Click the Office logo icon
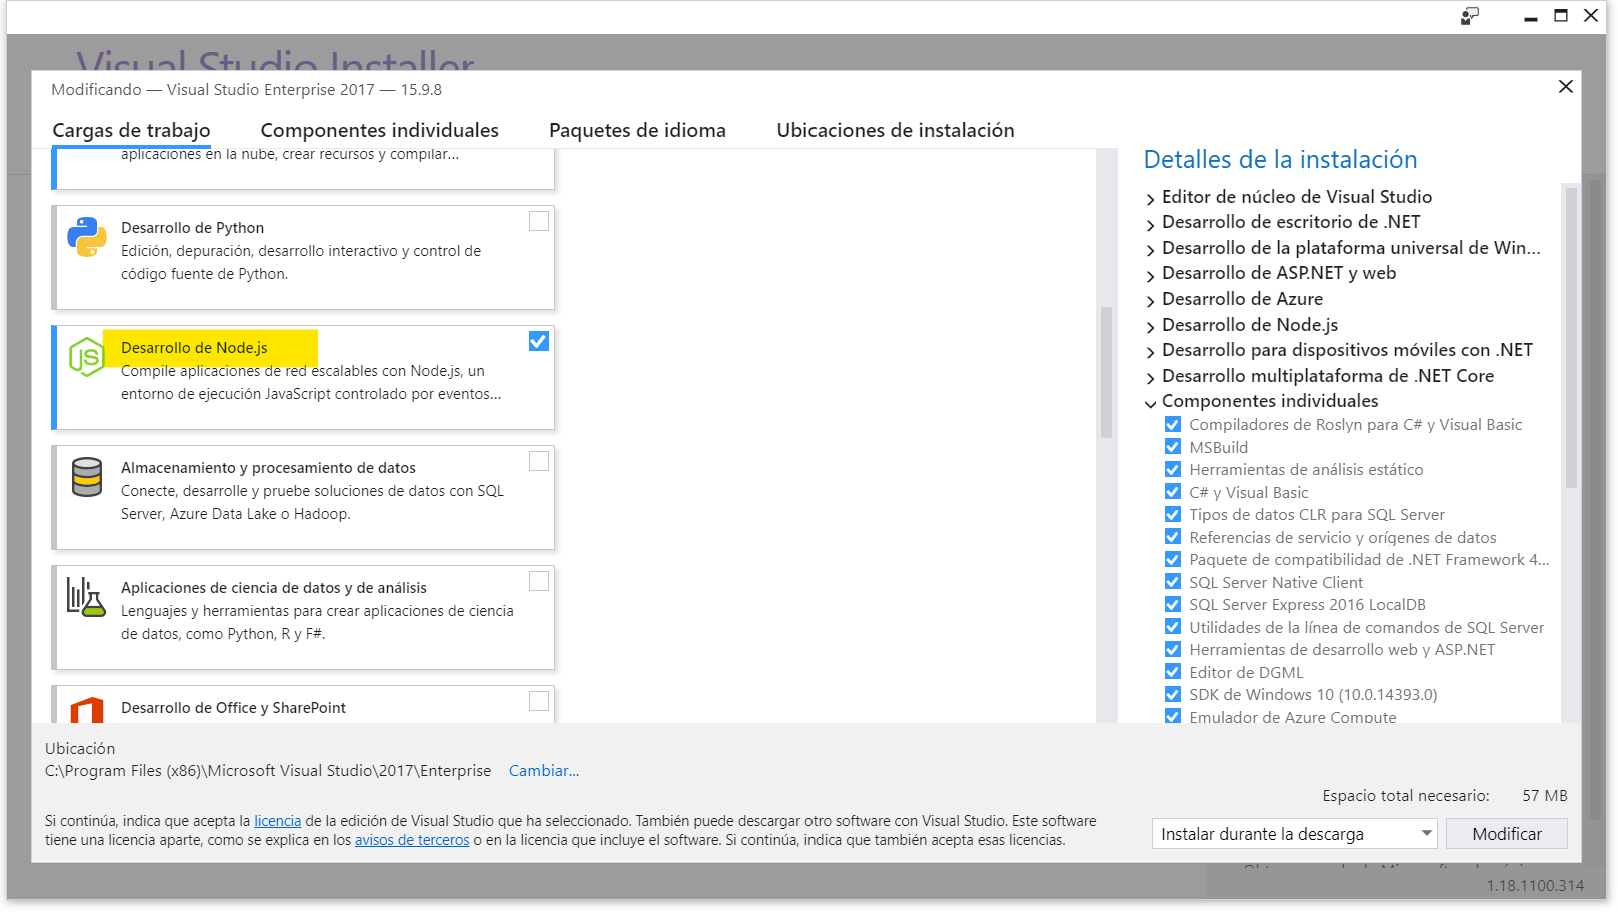The height and width of the screenshot is (912, 1618). (x=87, y=710)
